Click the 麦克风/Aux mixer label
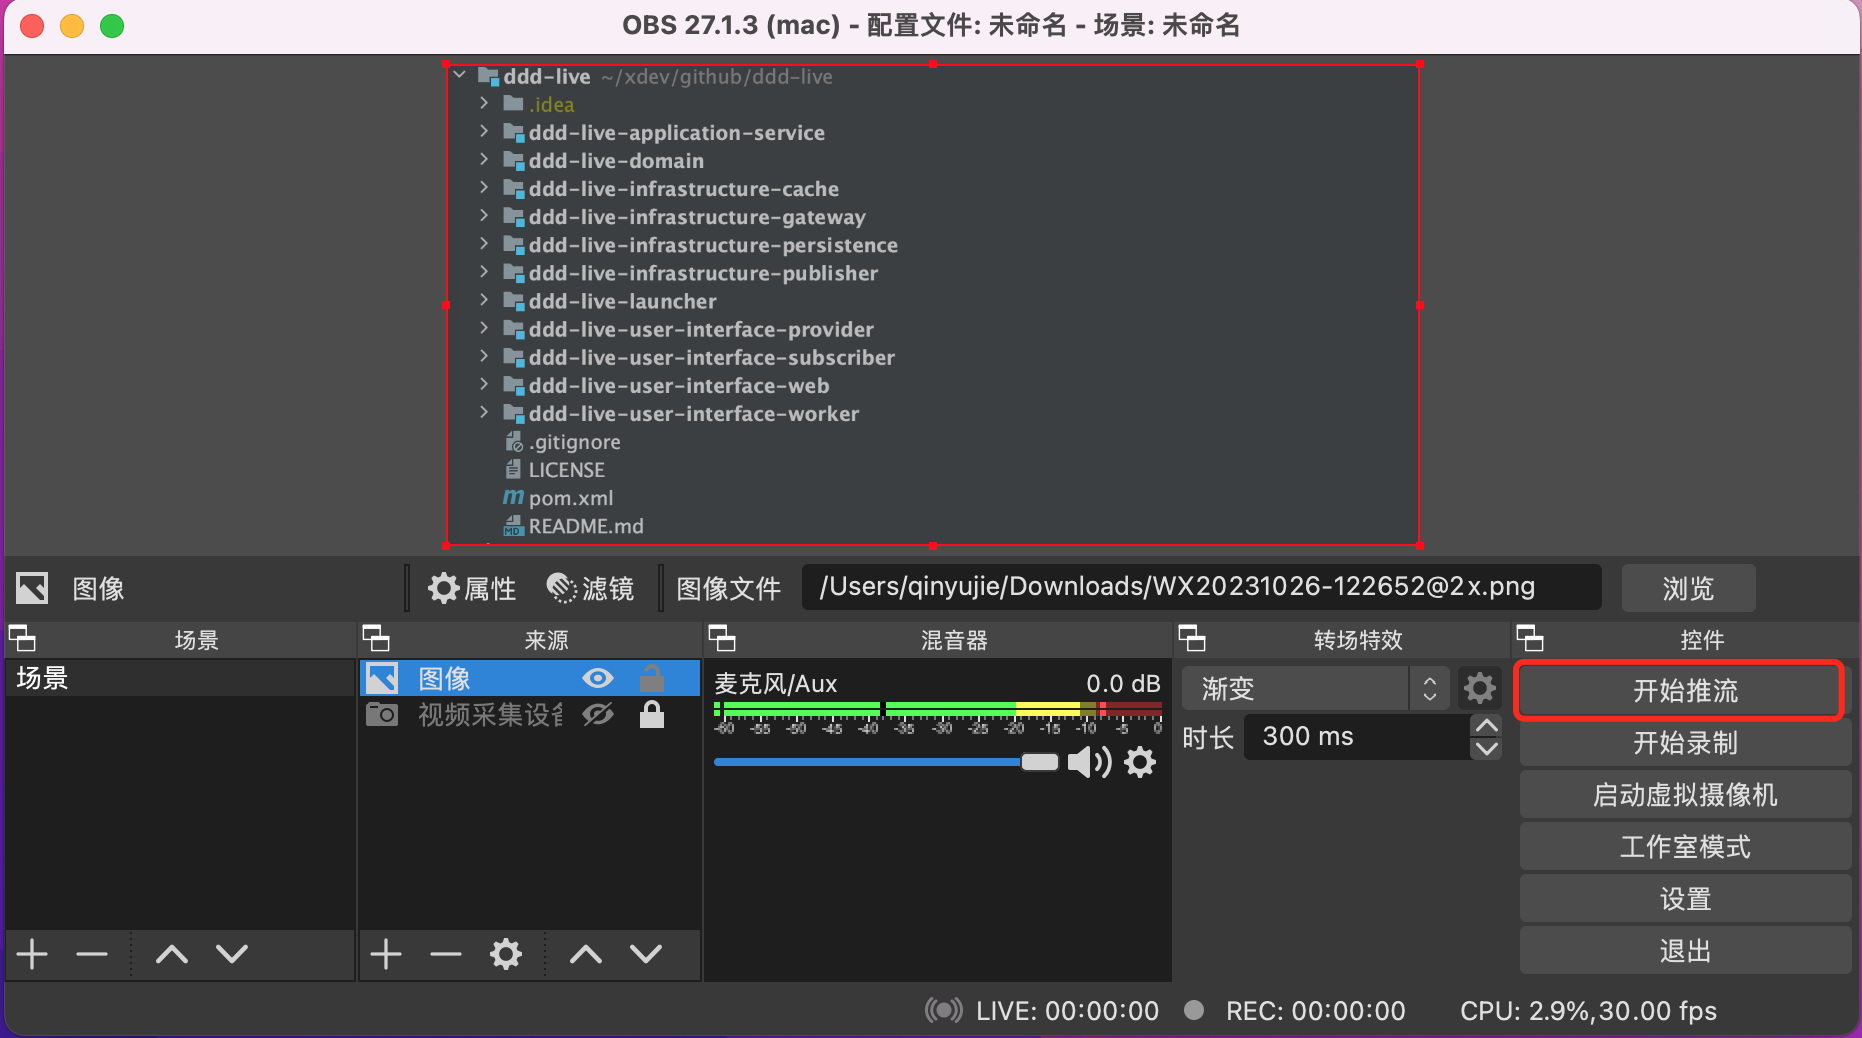The height and width of the screenshot is (1038, 1862). 775,684
